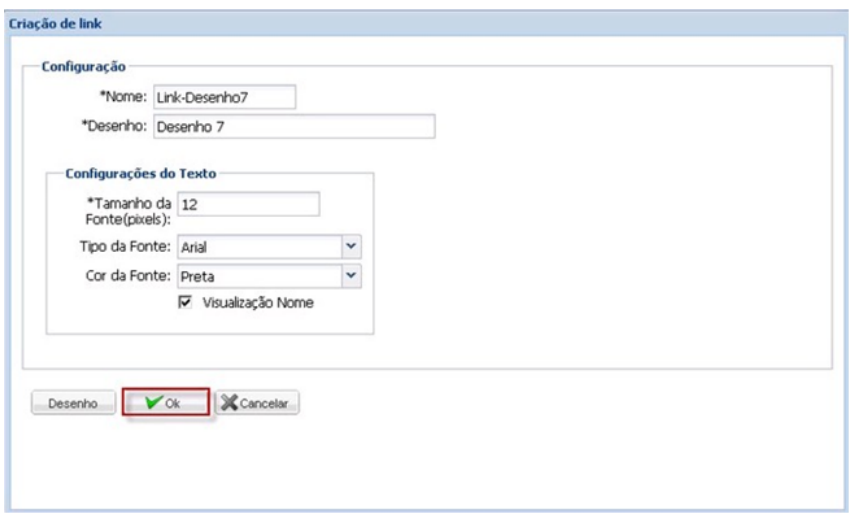Dismiss the dialog using the Cancelar button
Image resolution: width=856 pixels, height=518 pixels.
tap(257, 403)
